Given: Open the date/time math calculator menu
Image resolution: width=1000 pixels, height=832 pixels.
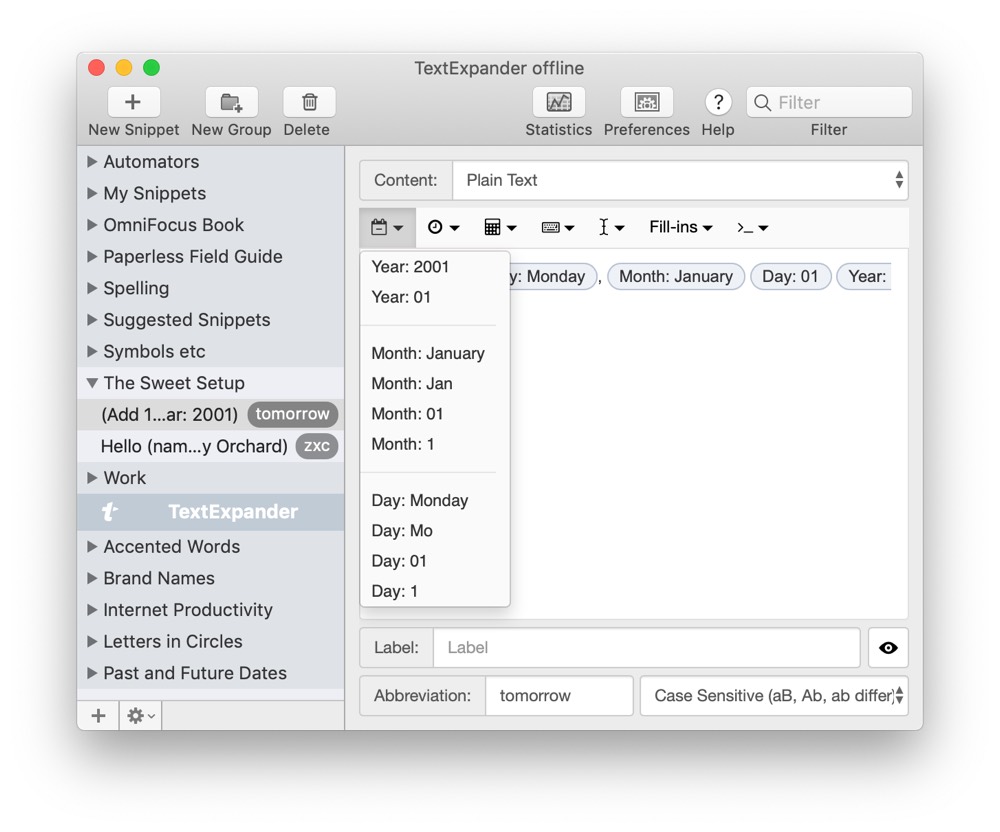Looking at the screenshot, I should point(501,228).
